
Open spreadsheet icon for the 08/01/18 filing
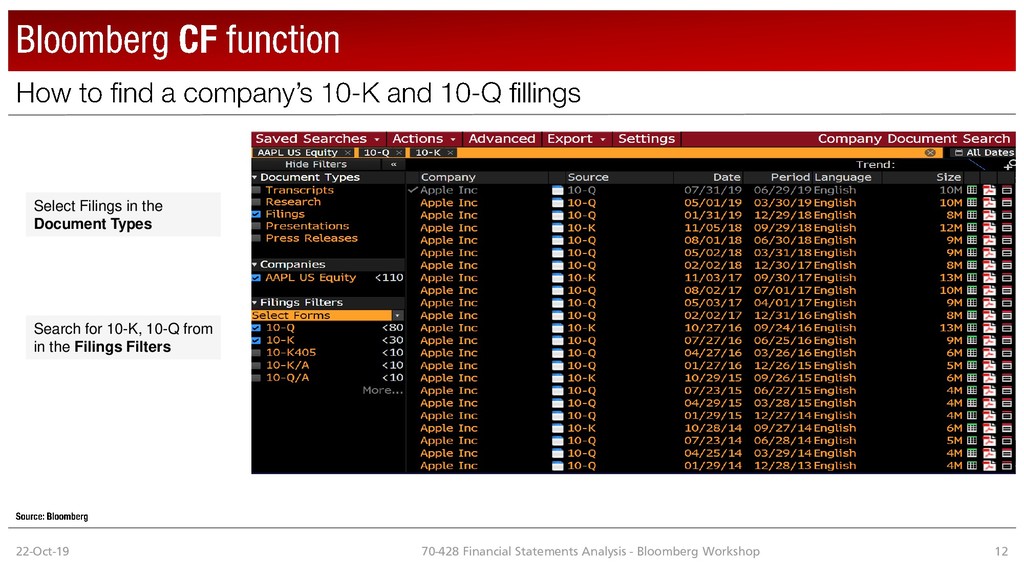click(972, 240)
